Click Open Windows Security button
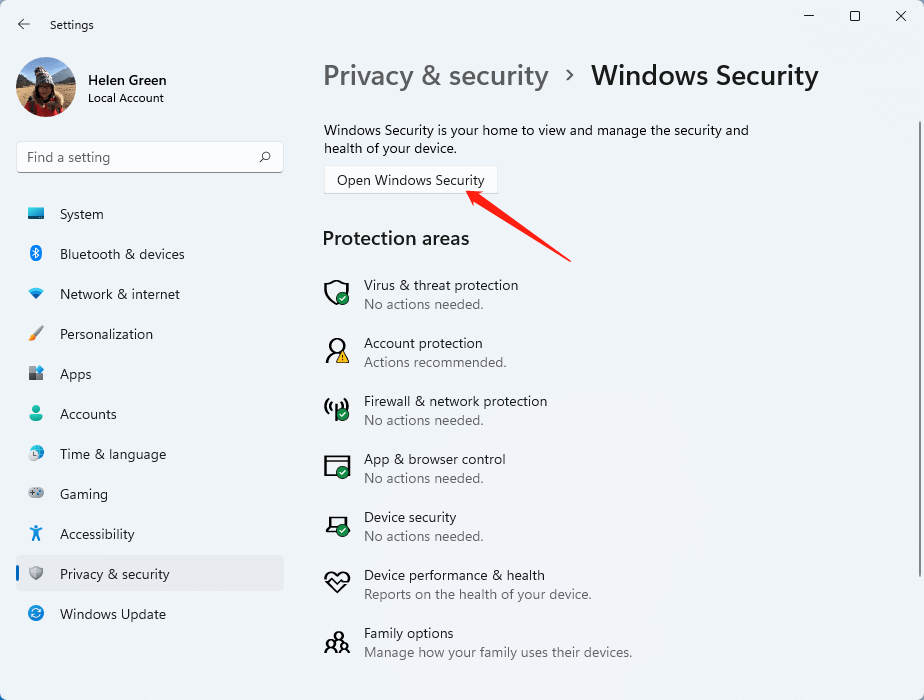 coord(411,180)
